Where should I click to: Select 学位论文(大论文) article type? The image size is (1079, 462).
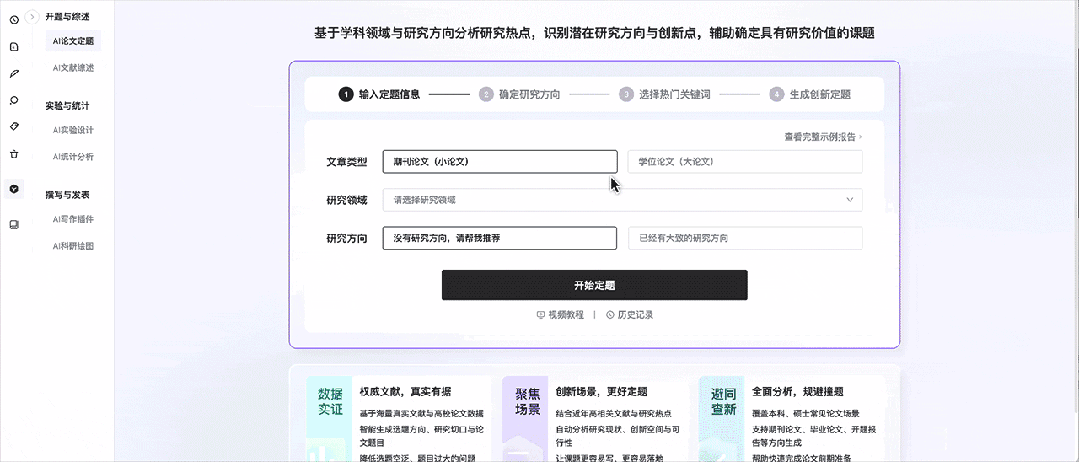click(x=745, y=162)
